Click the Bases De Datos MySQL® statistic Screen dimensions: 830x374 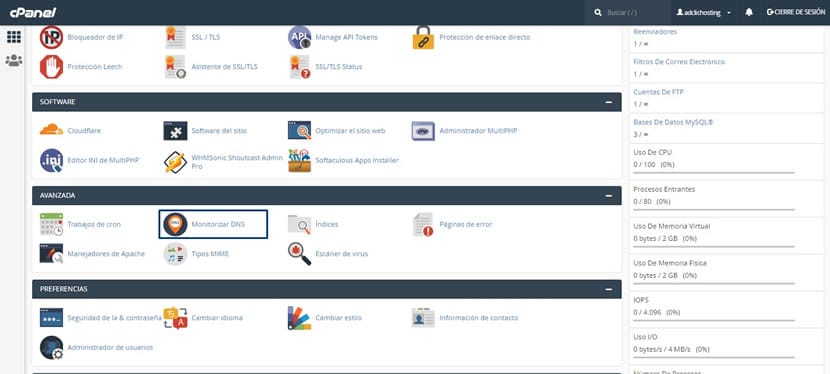[673, 122]
